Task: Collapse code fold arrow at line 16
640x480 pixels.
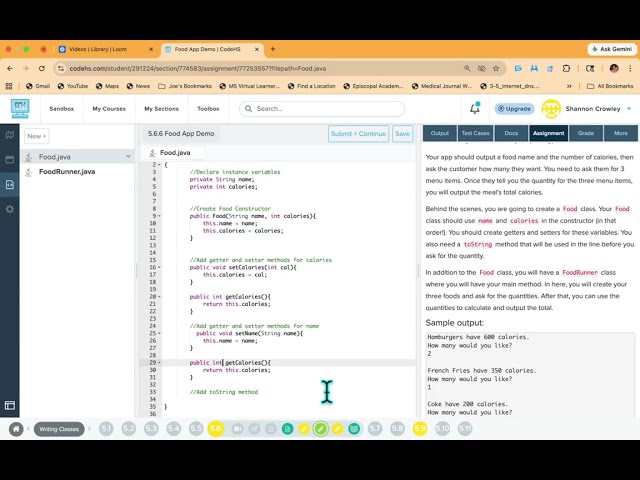Action: click(159, 267)
